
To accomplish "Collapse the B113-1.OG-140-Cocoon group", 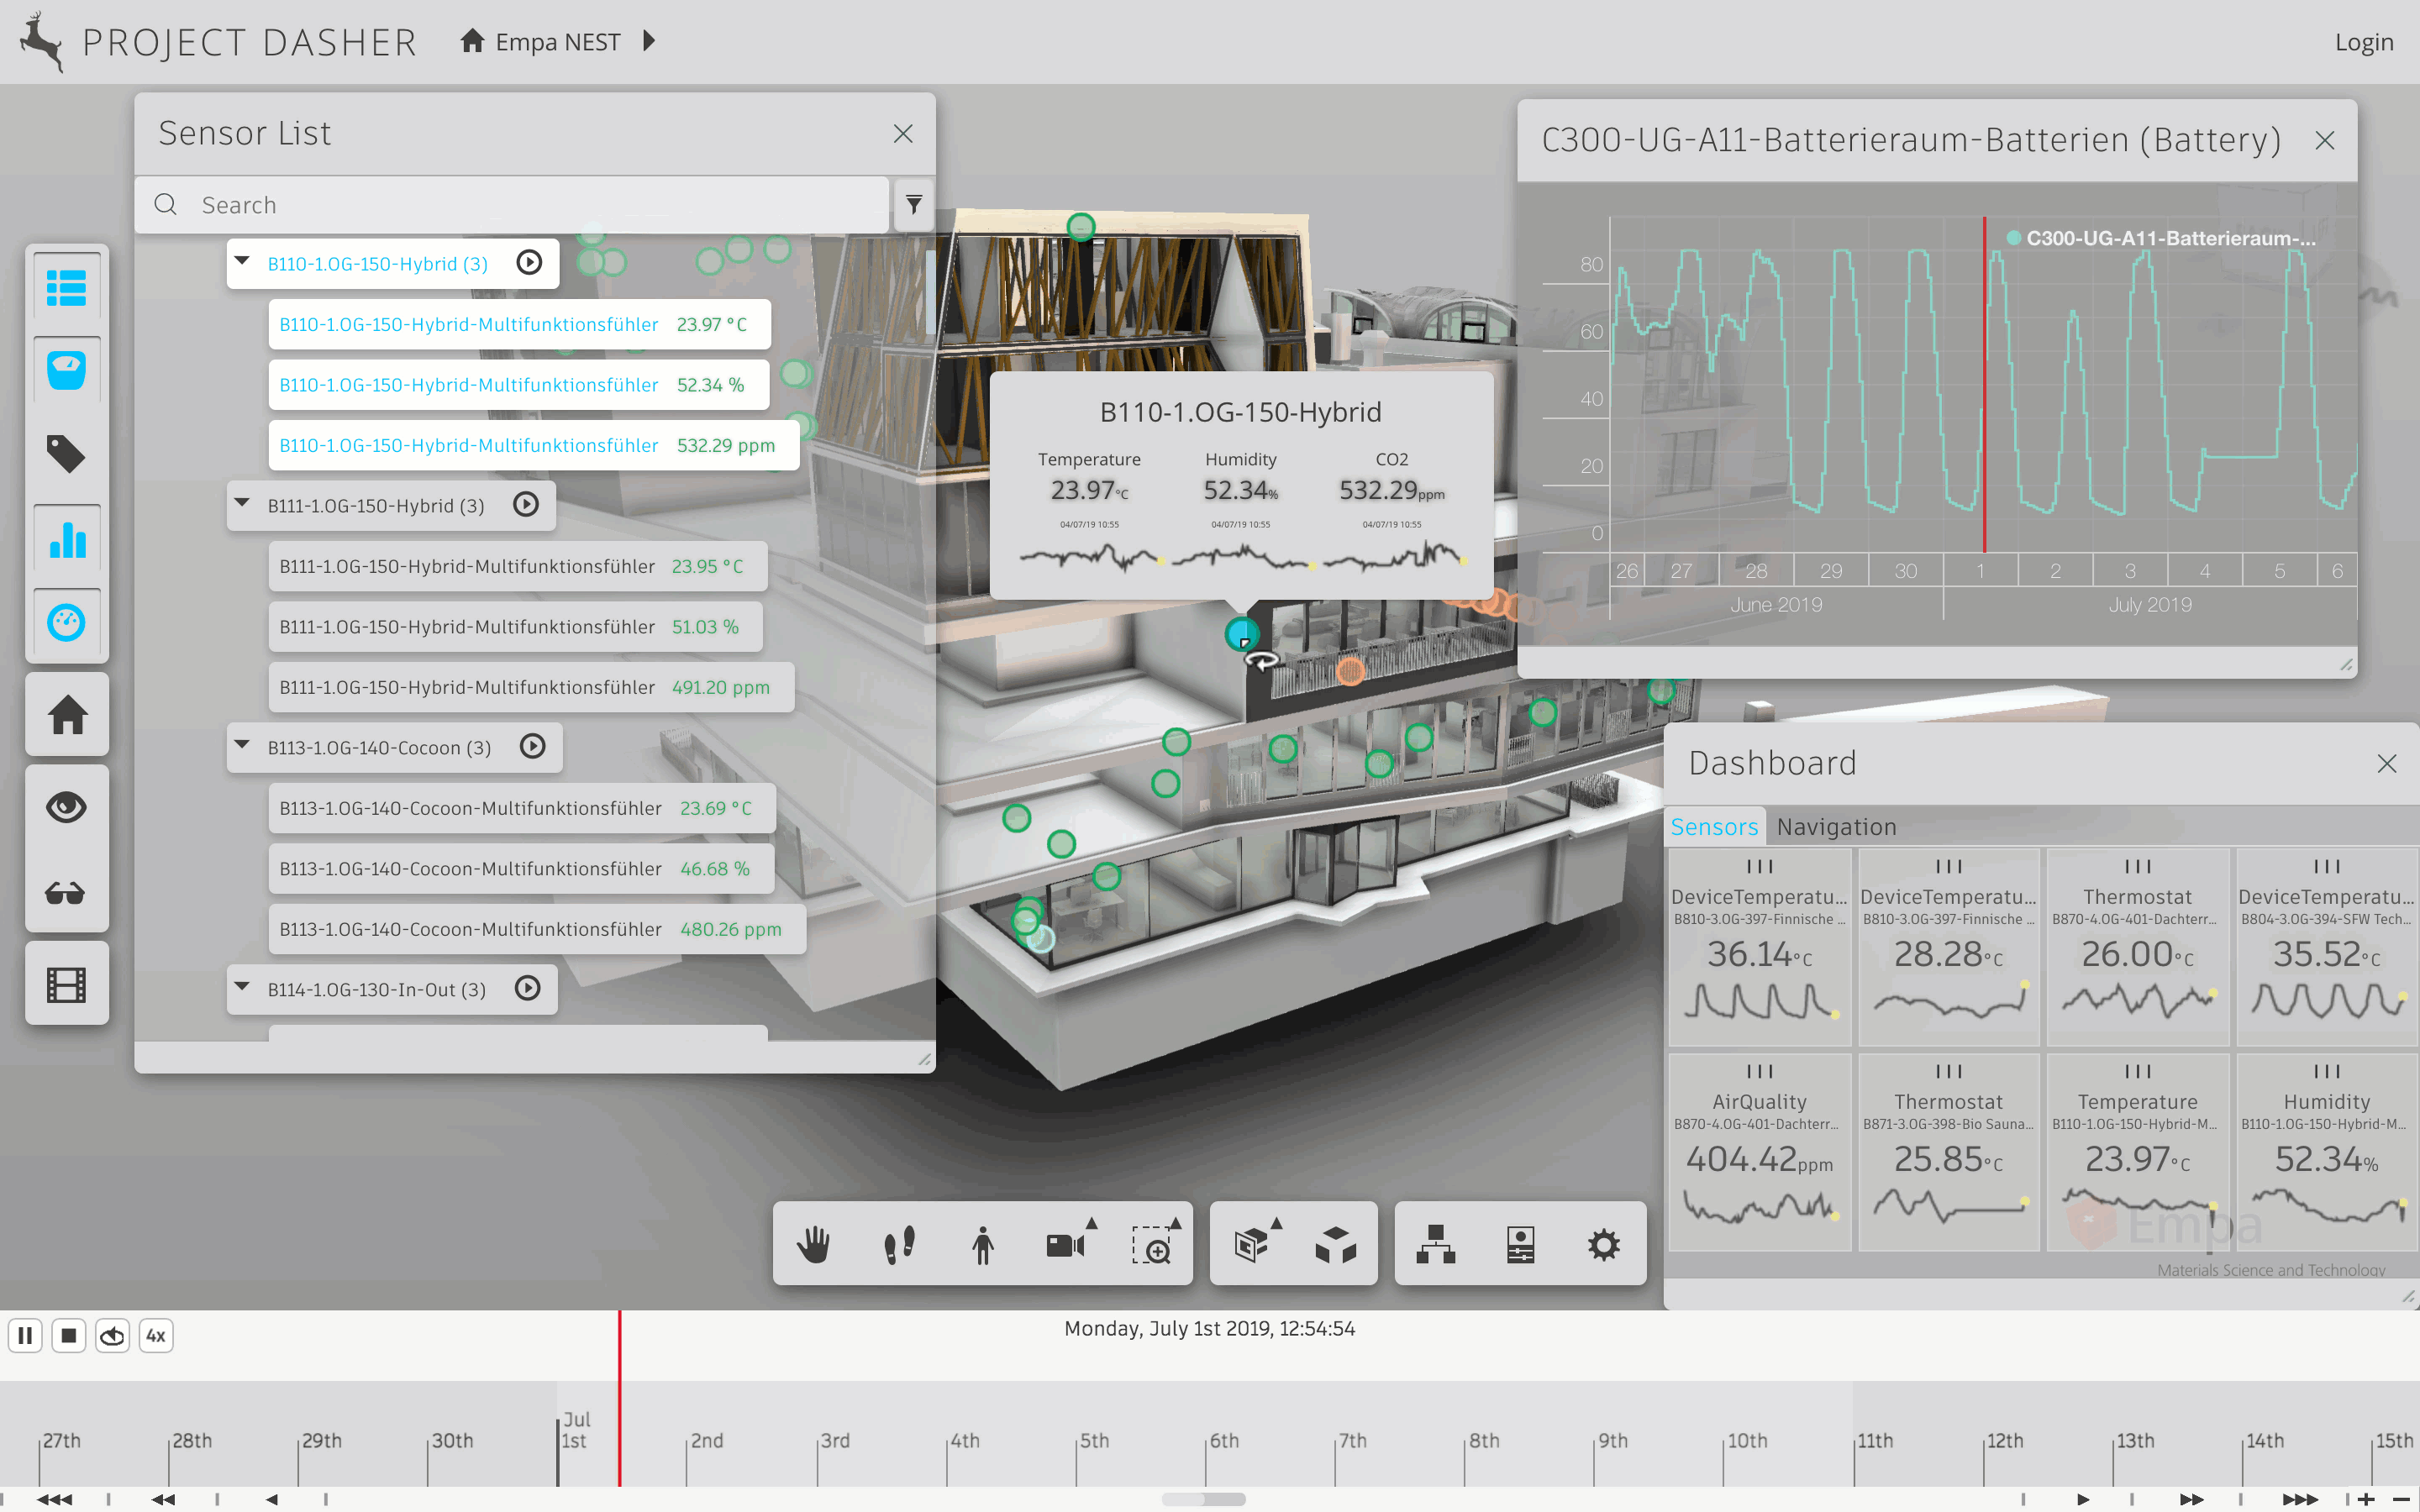I will coord(242,746).
